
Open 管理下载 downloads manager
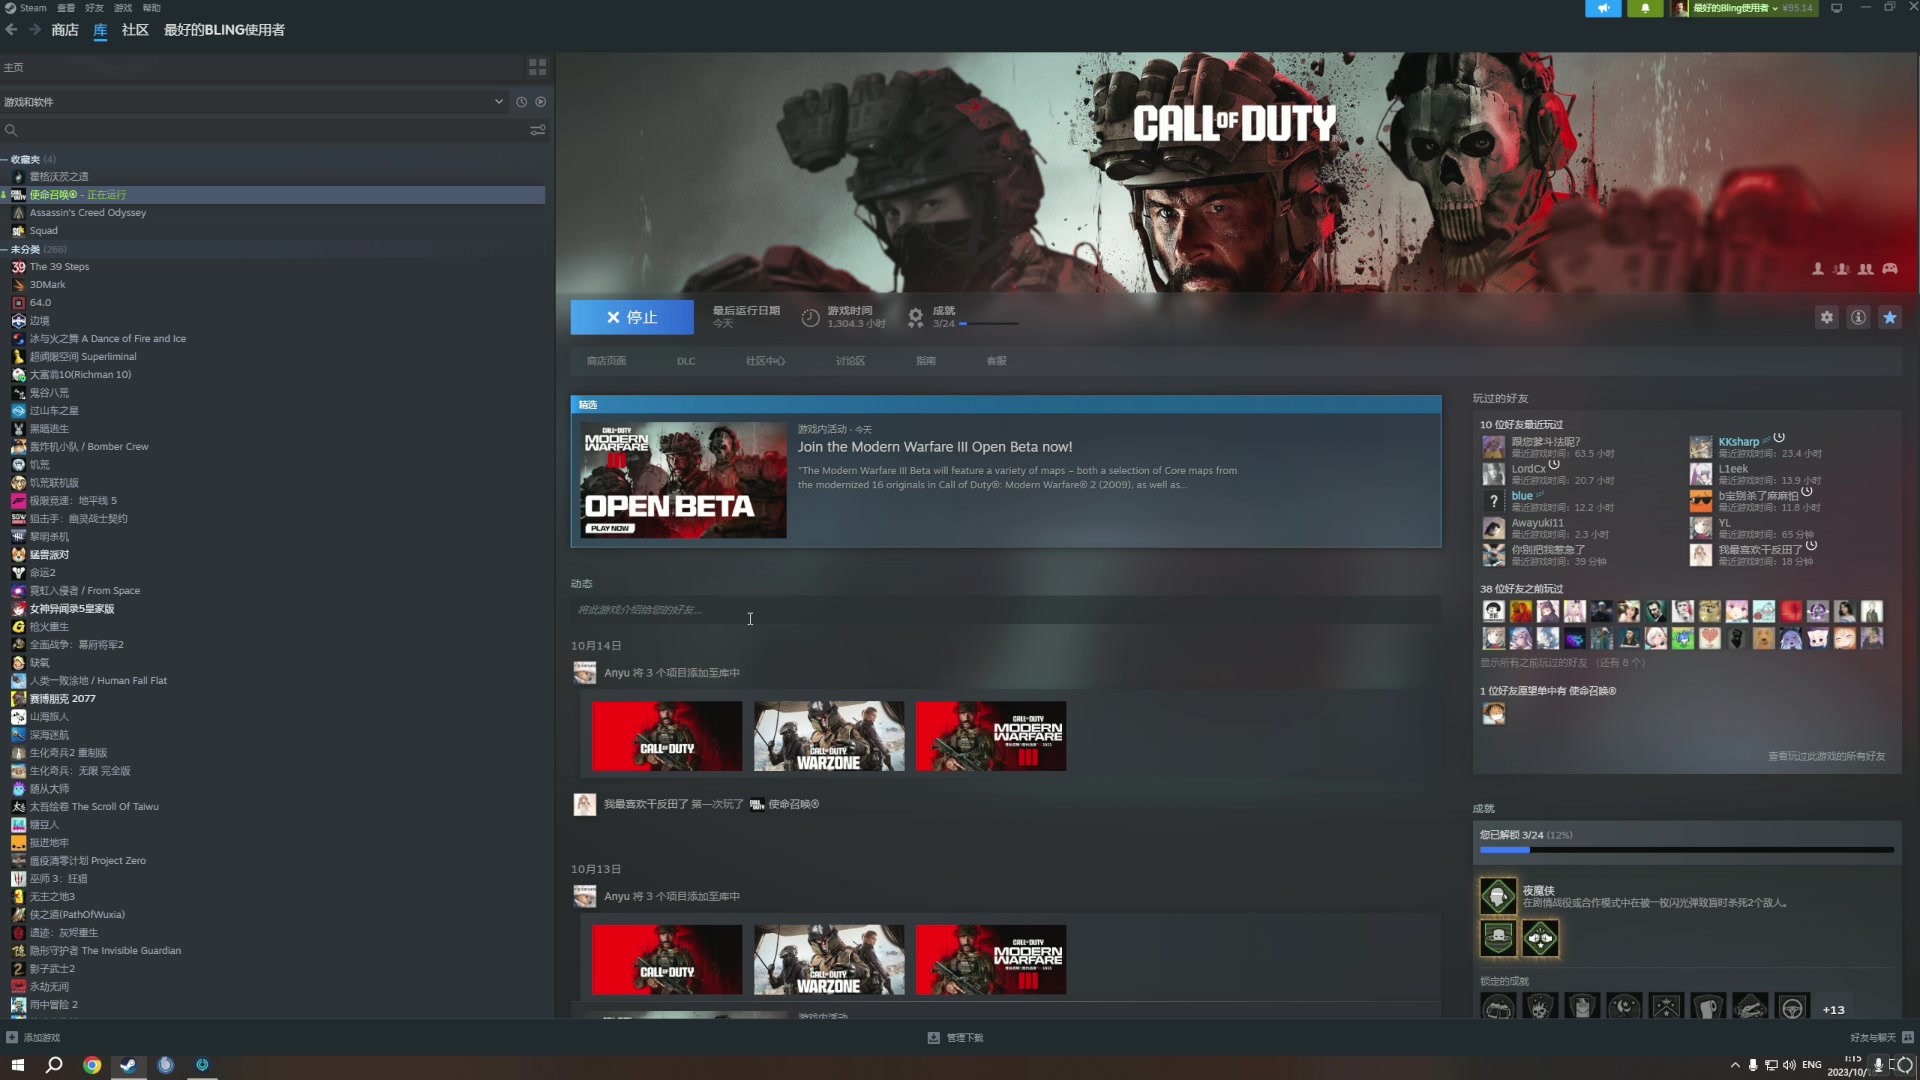point(956,1038)
